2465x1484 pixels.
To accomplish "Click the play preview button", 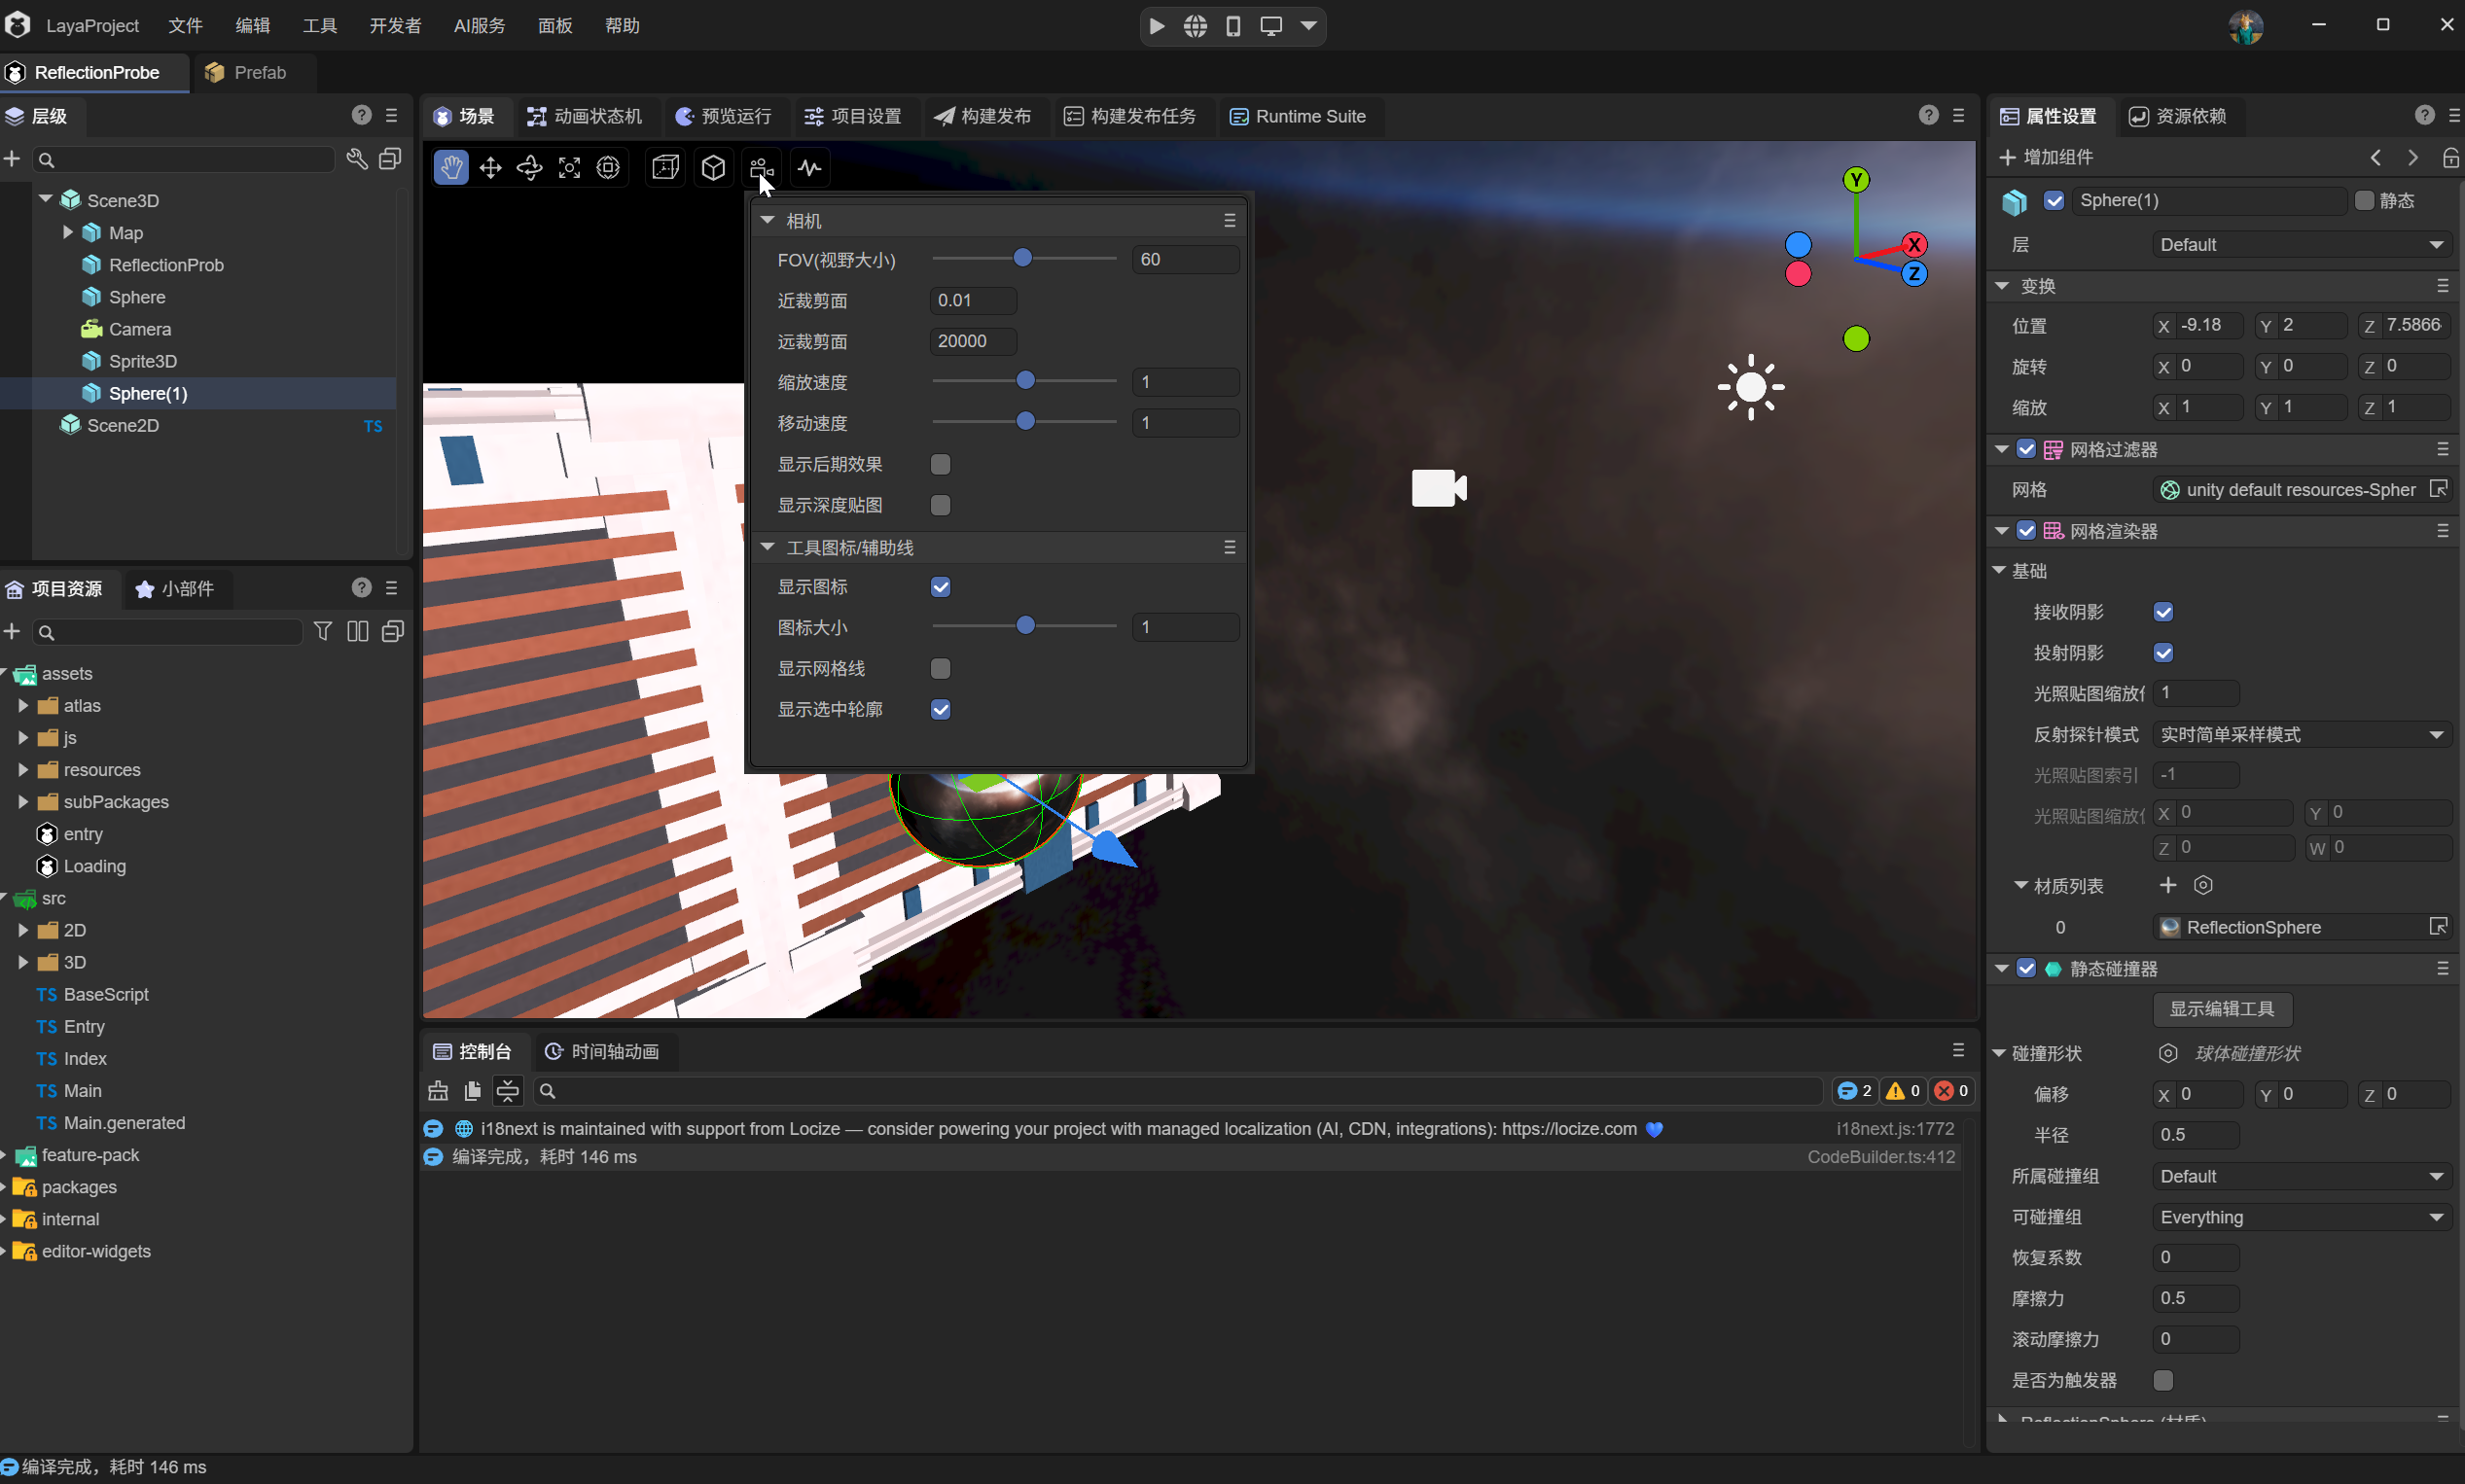I will [x=1157, y=26].
